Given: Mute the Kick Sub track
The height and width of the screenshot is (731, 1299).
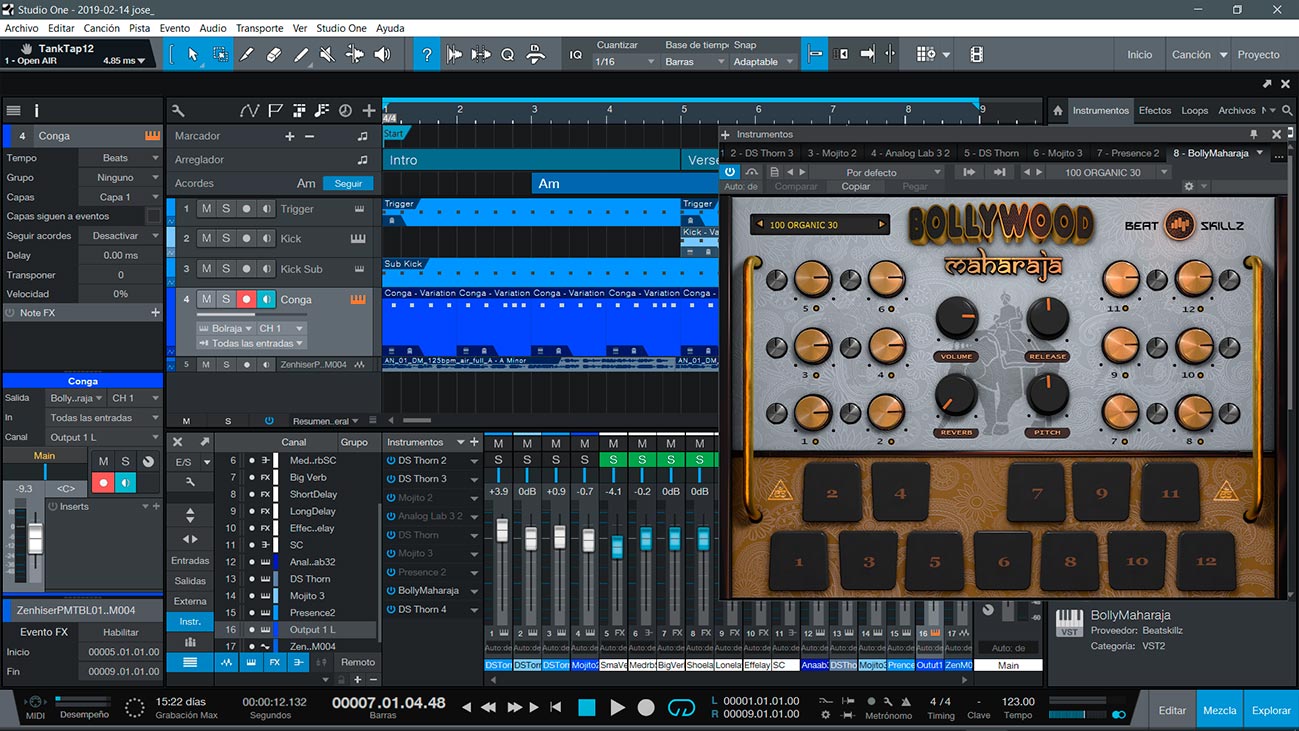Looking at the screenshot, I should tap(206, 269).
